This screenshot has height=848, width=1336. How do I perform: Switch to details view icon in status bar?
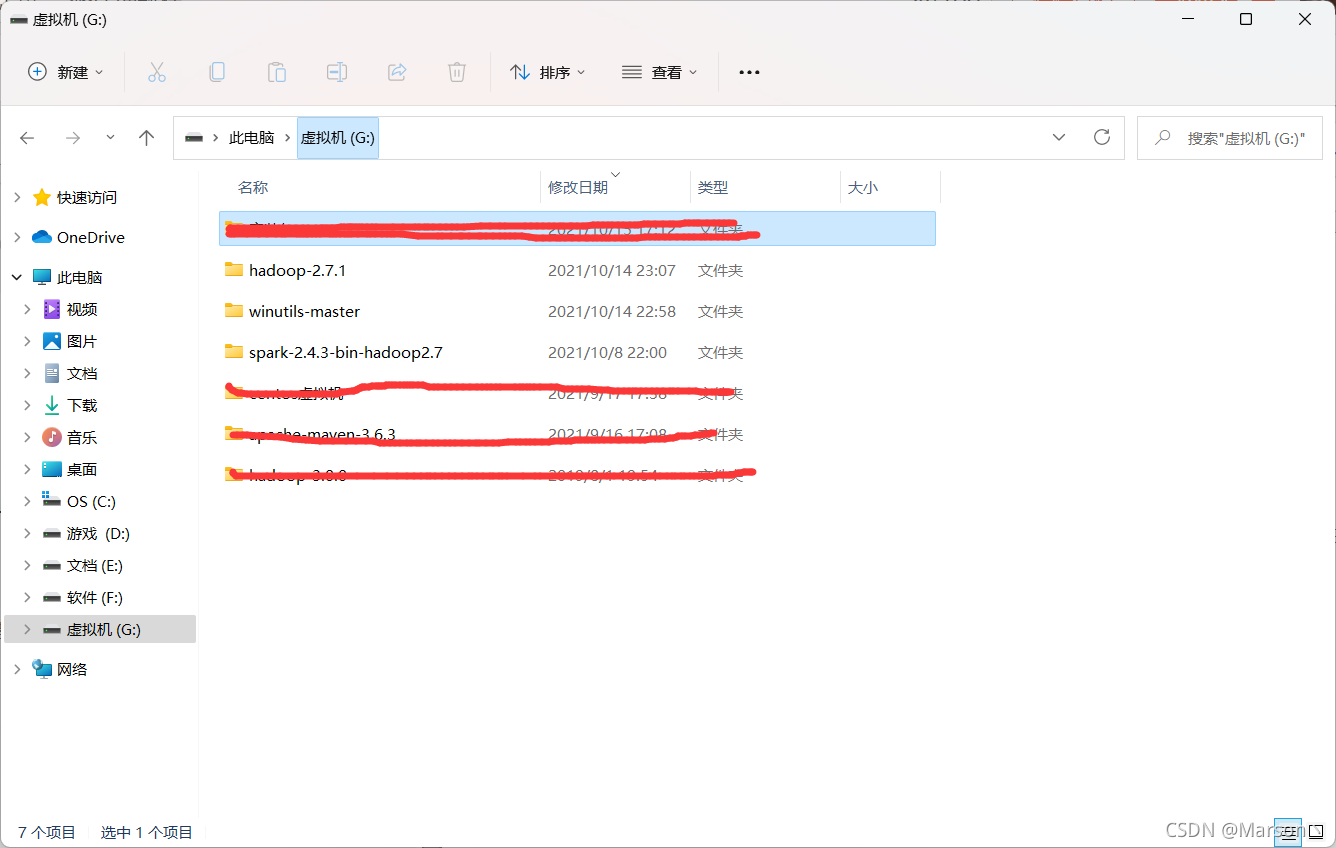click(1288, 831)
